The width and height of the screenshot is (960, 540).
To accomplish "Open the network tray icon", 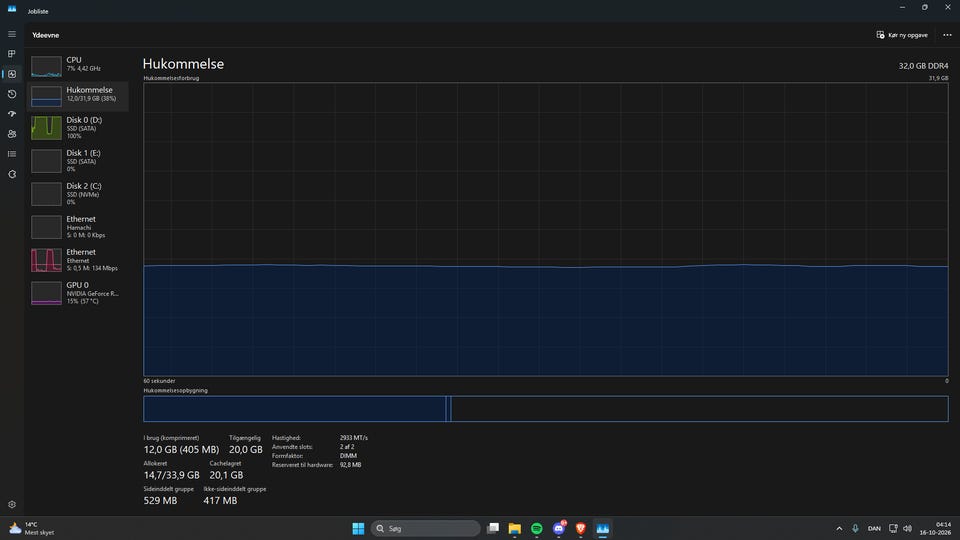I will 893,528.
